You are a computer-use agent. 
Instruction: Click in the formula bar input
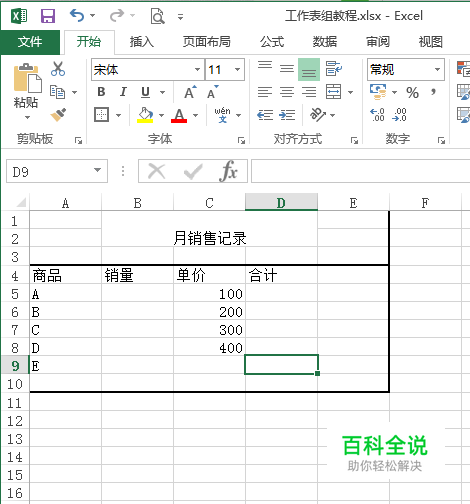360,171
